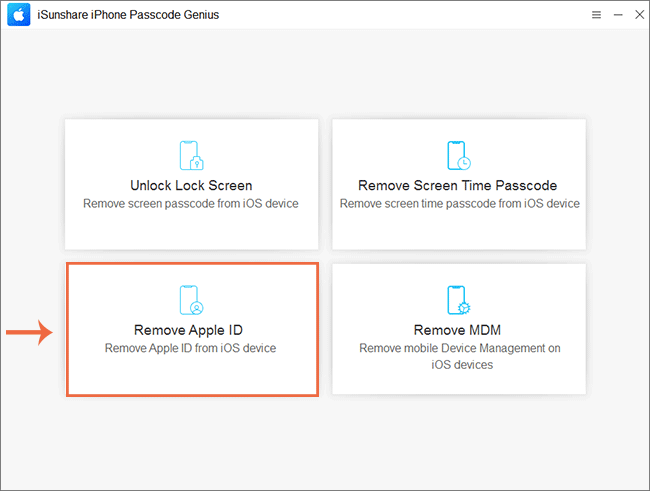The image size is (650, 491).
Task: Click empty area of Unlock Lock Screen card
Action: coord(191,230)
